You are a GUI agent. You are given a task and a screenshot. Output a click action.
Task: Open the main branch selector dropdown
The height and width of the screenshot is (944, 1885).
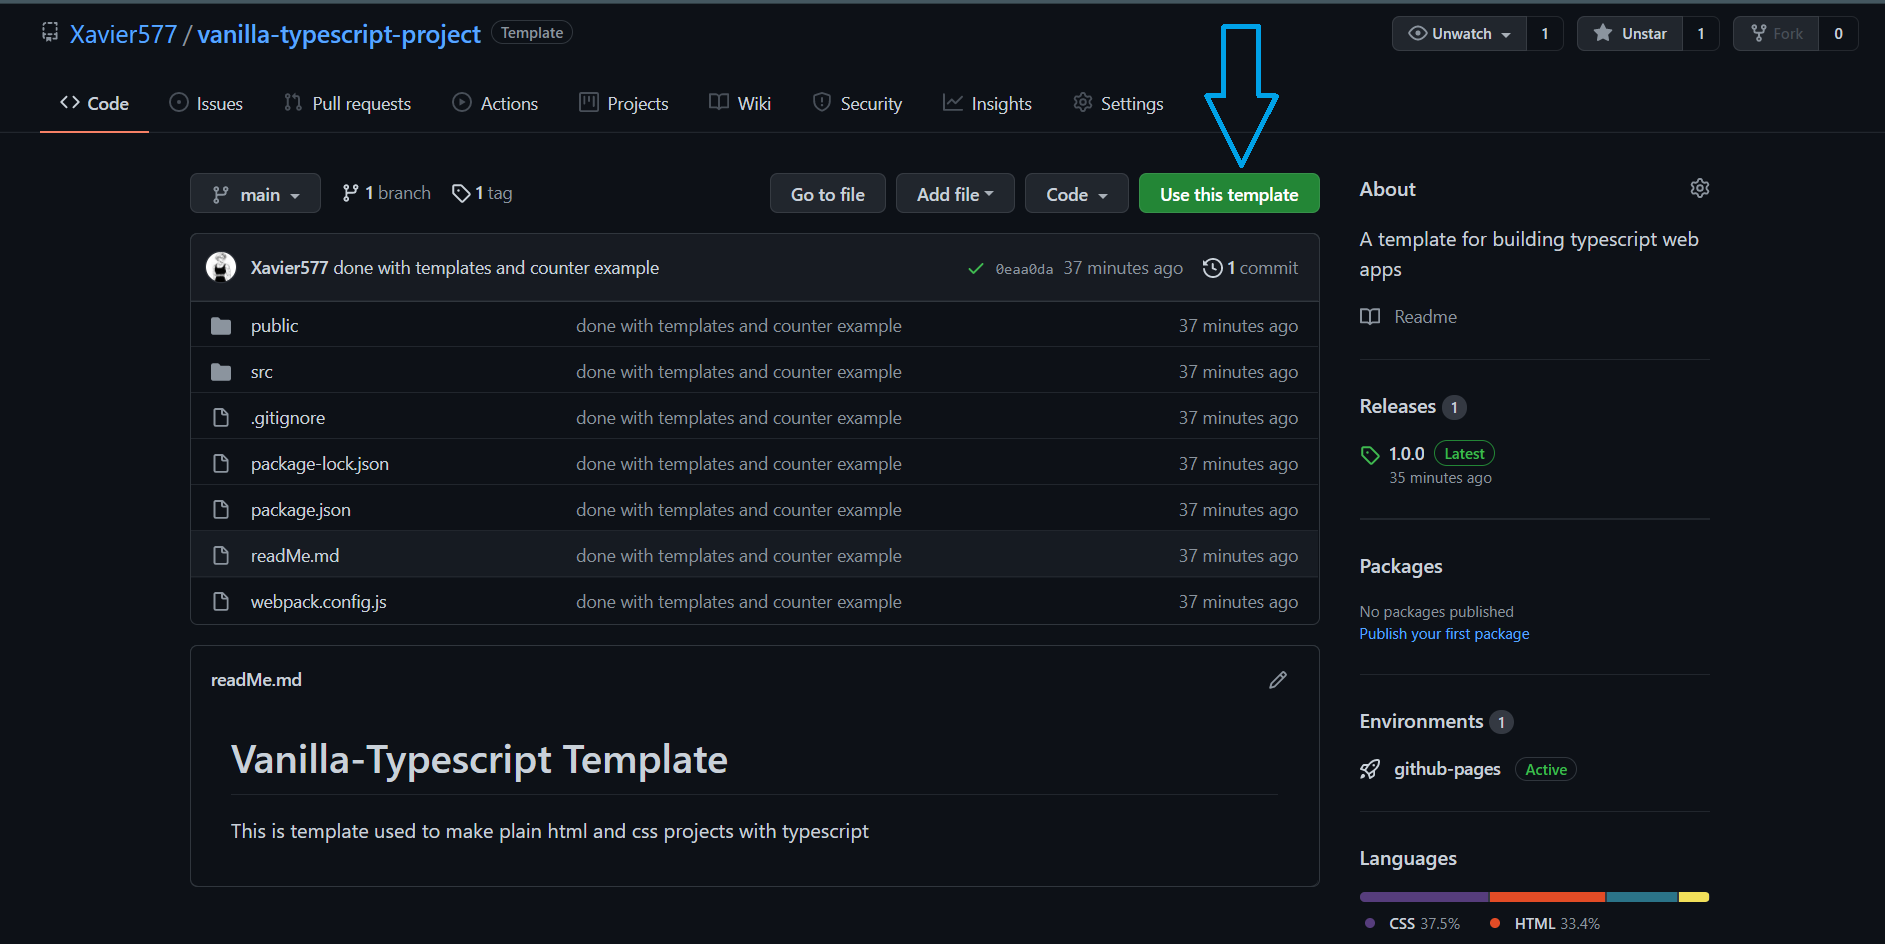click(x=255, y=194)
